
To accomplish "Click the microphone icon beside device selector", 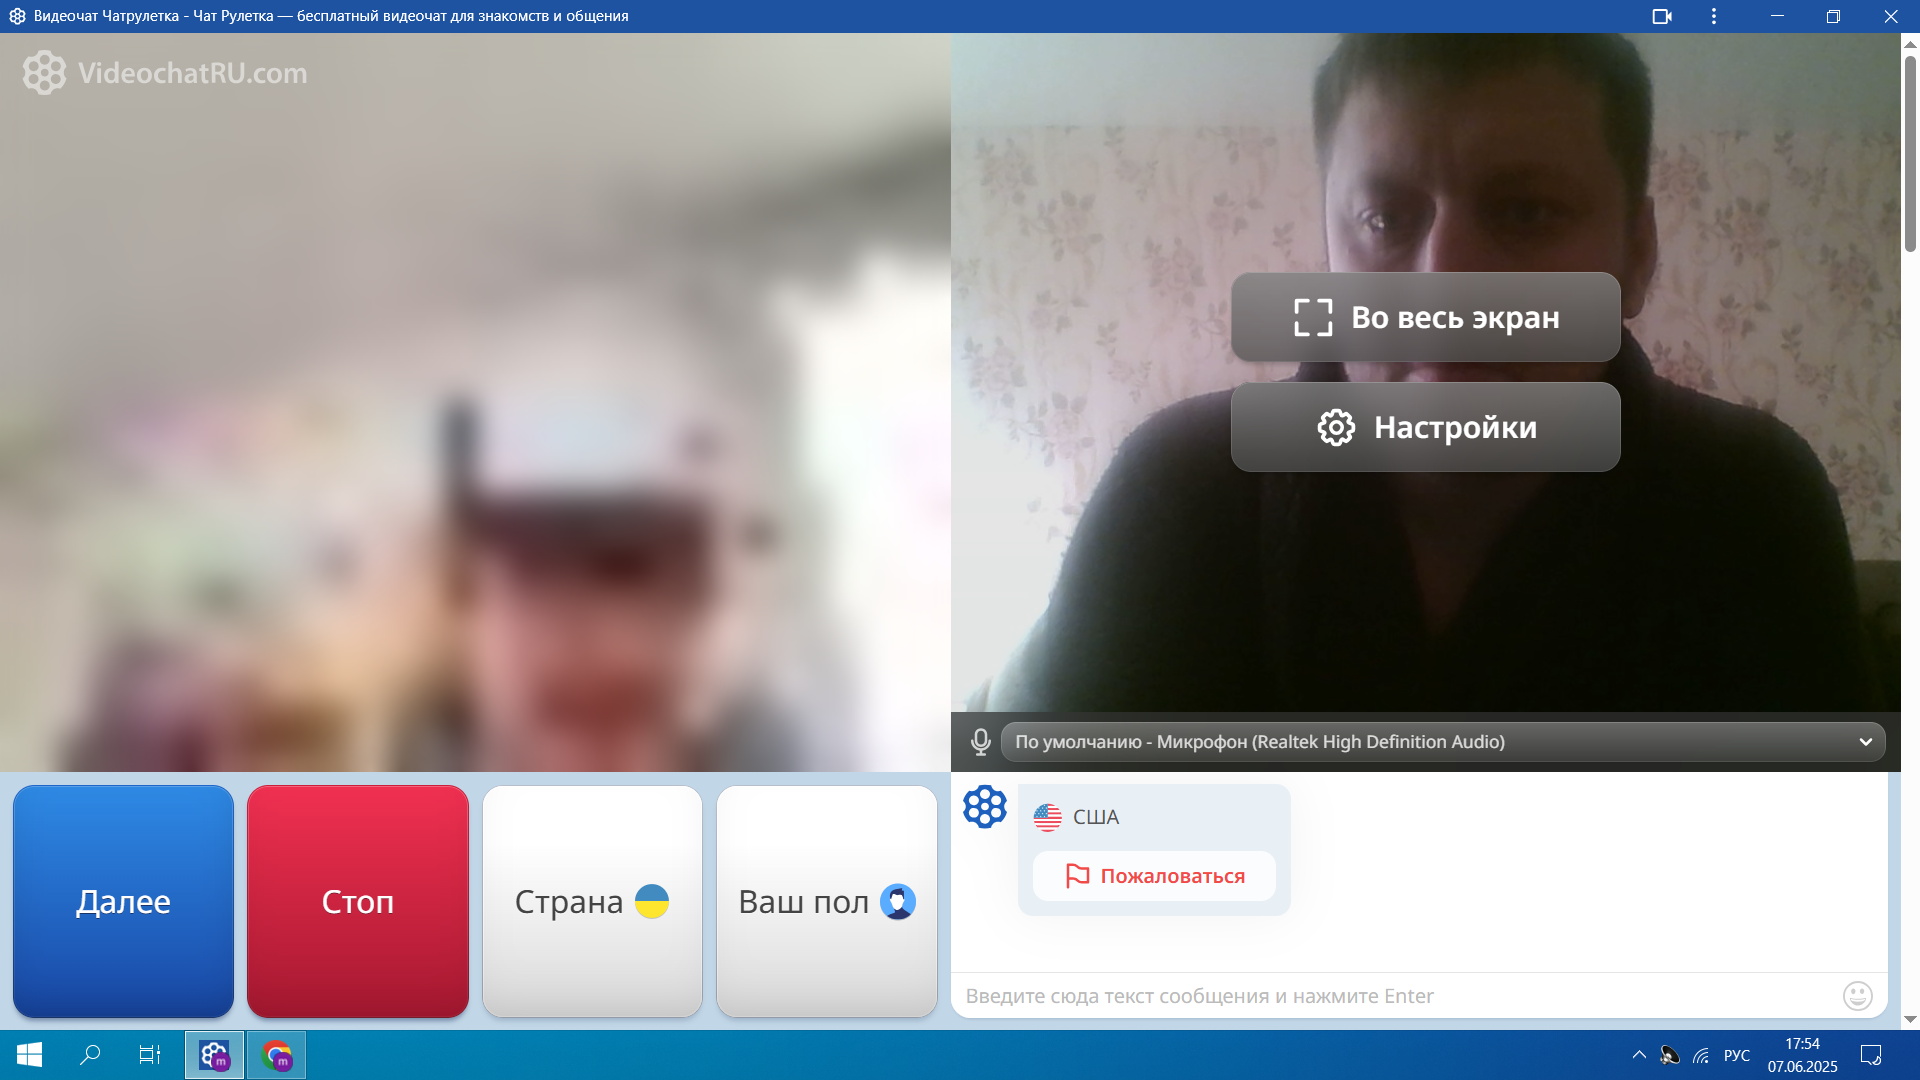I will click(980, 742).
